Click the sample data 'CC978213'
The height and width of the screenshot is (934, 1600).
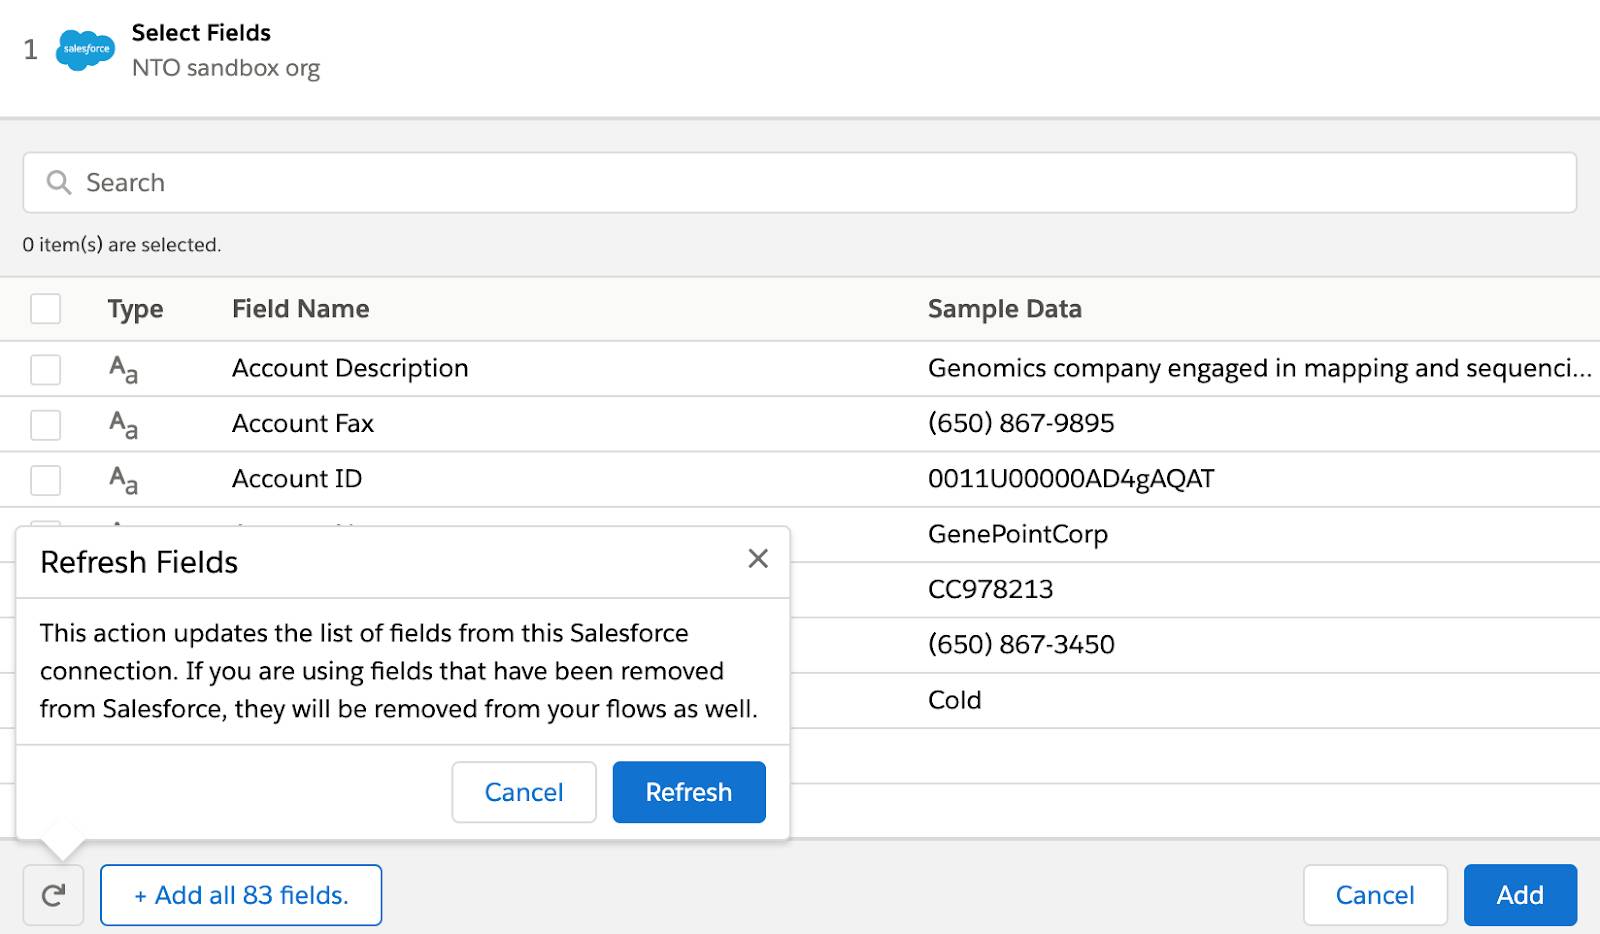(x=990, y=589)
